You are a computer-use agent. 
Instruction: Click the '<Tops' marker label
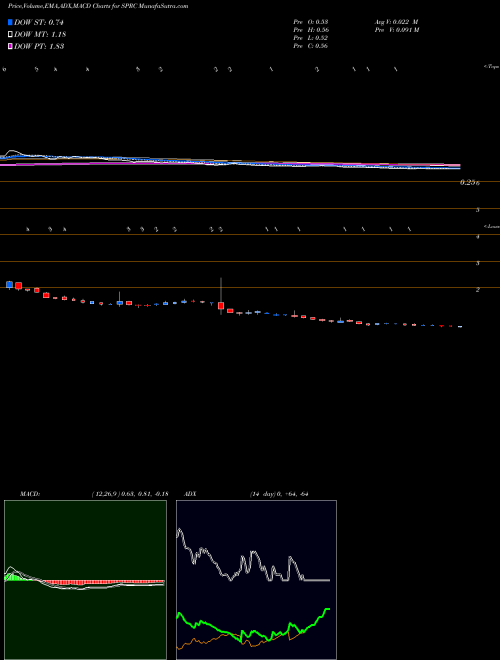click(x=492, y=67)
